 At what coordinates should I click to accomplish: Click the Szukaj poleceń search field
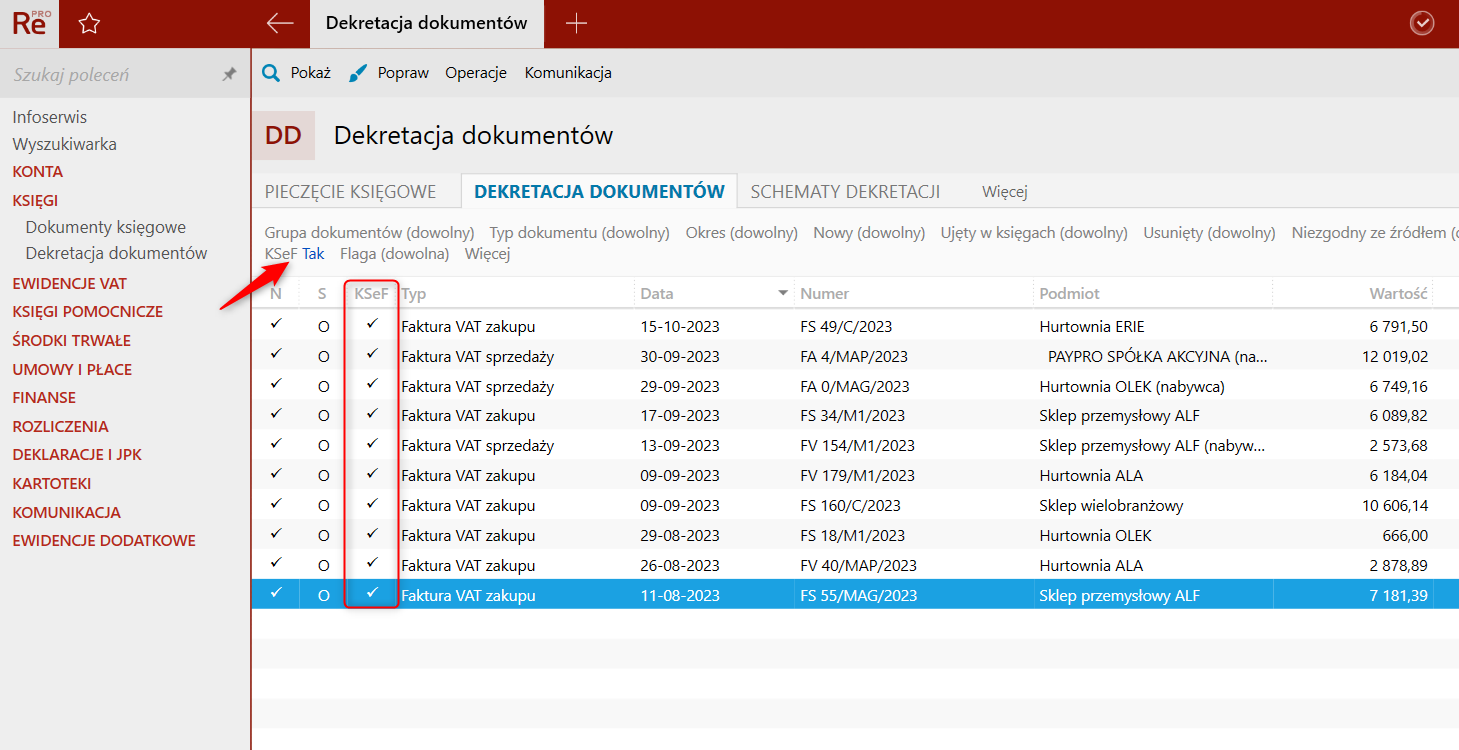point(110,75)
